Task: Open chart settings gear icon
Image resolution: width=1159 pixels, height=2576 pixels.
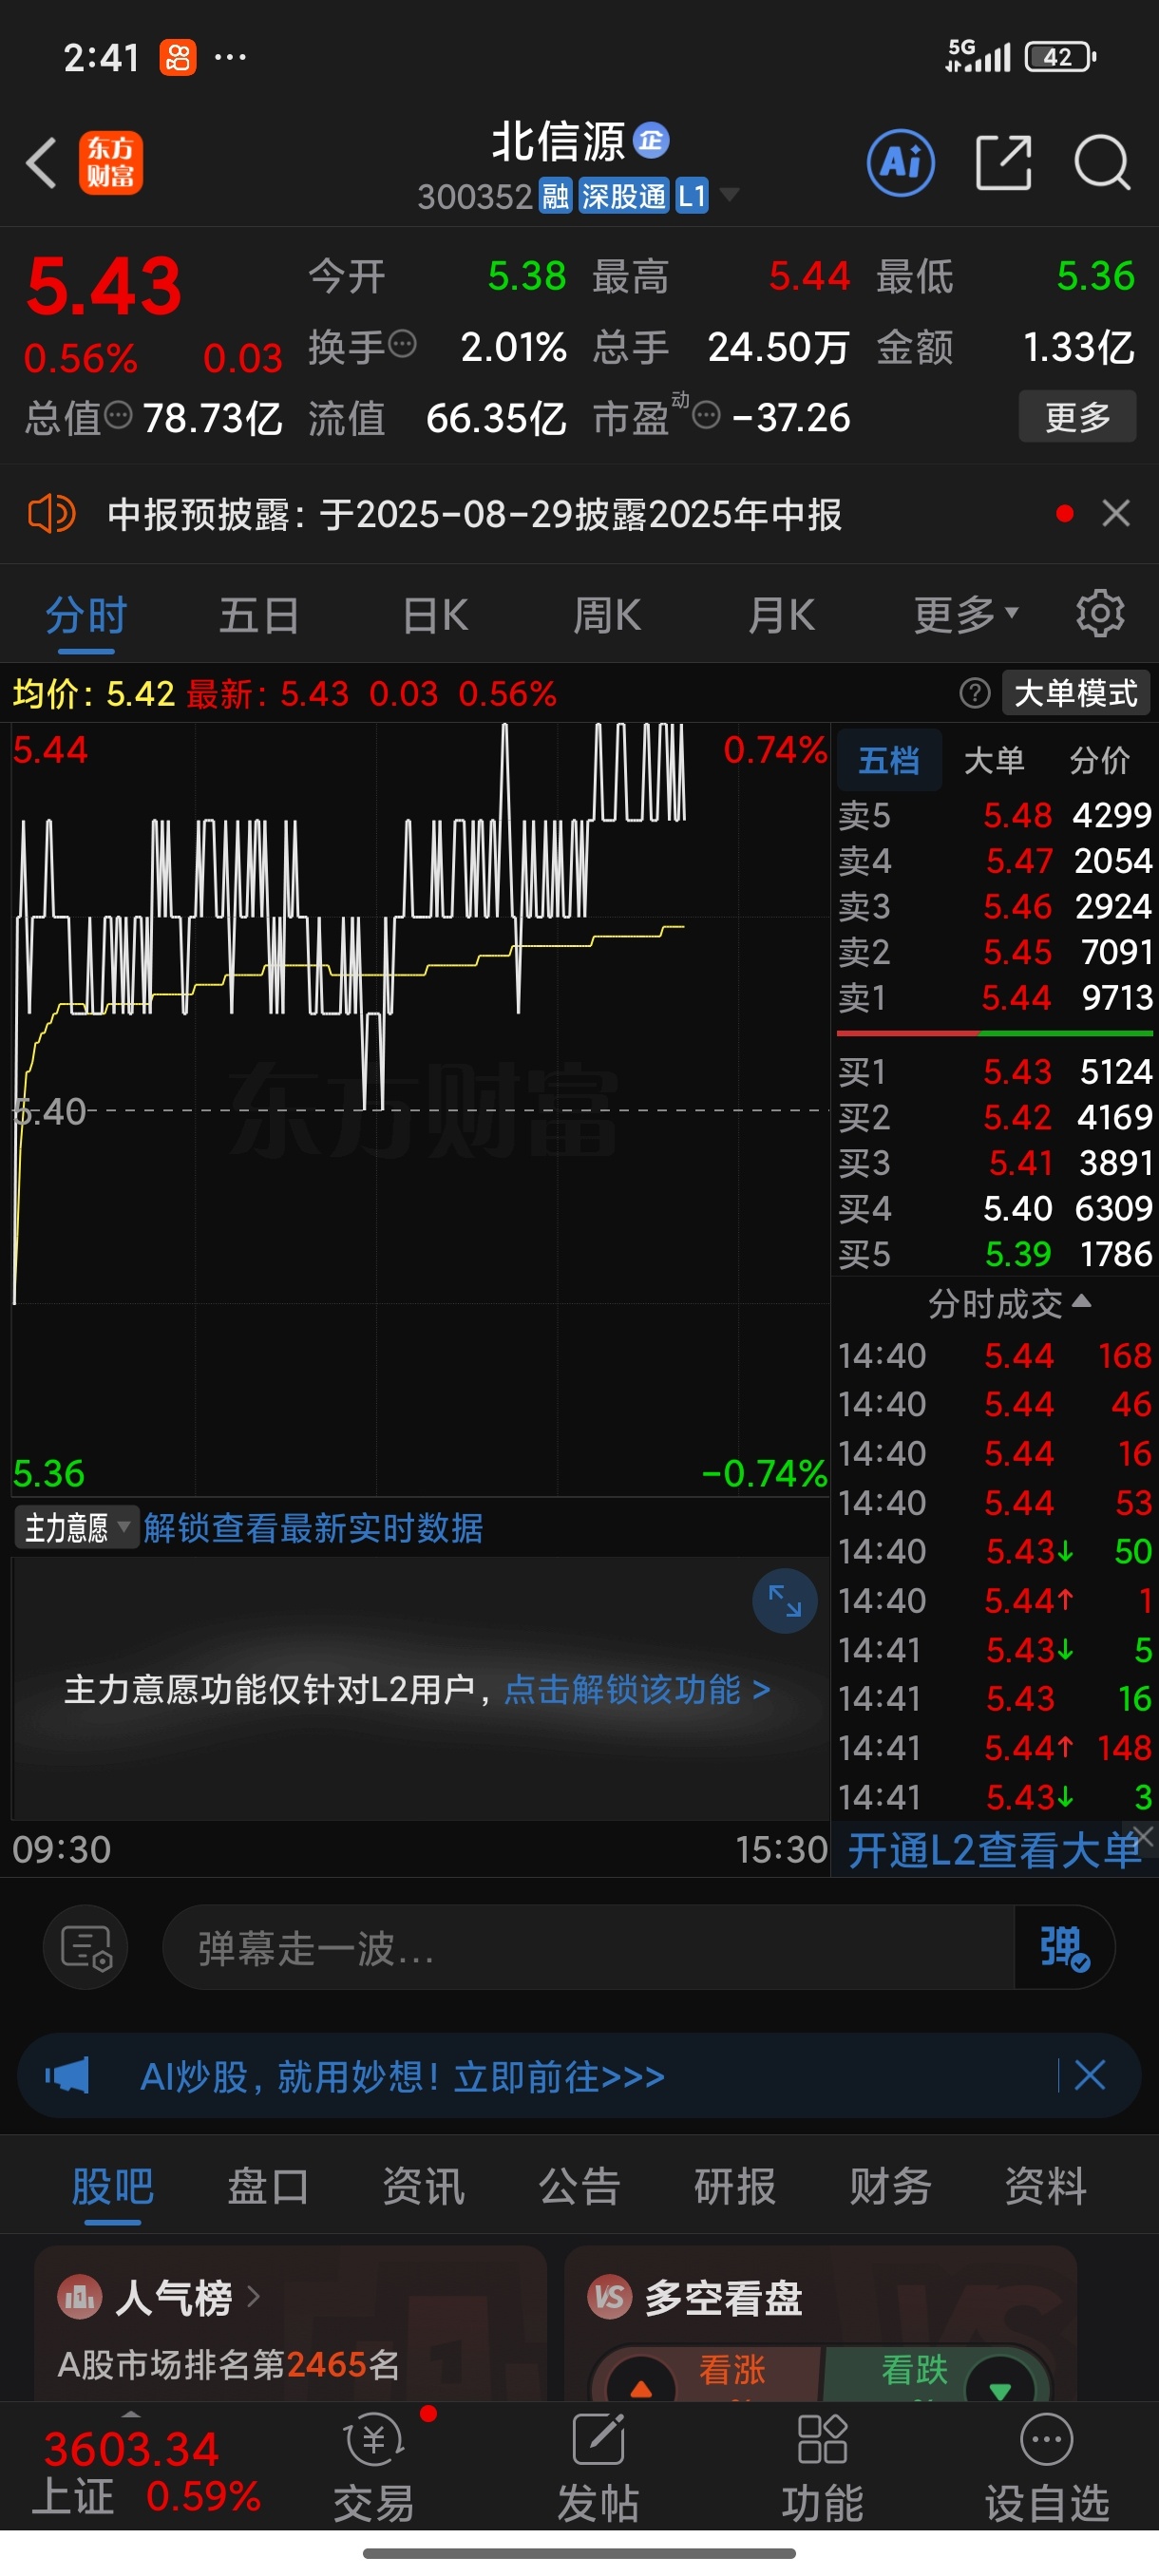Action: (1100, 614)
